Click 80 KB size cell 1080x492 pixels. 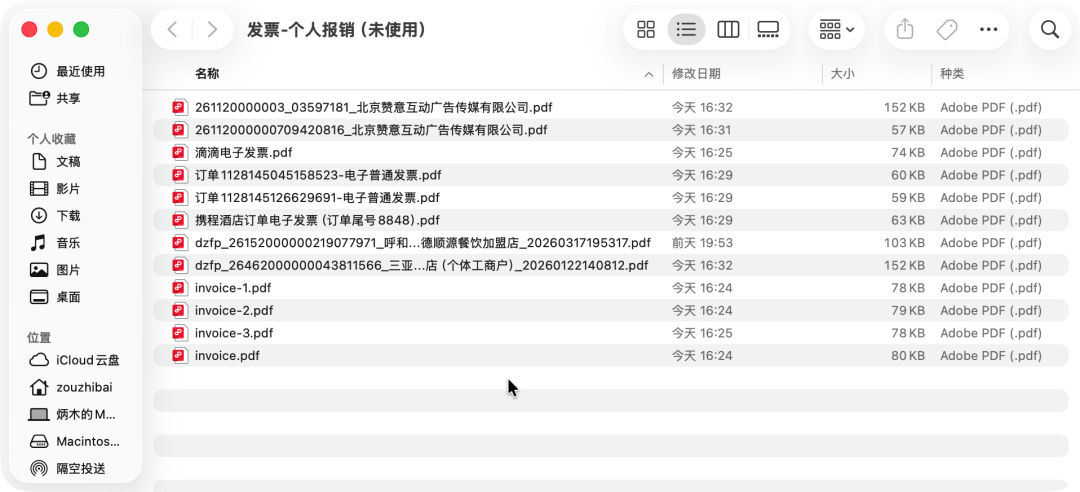click(x=908, y=356)
